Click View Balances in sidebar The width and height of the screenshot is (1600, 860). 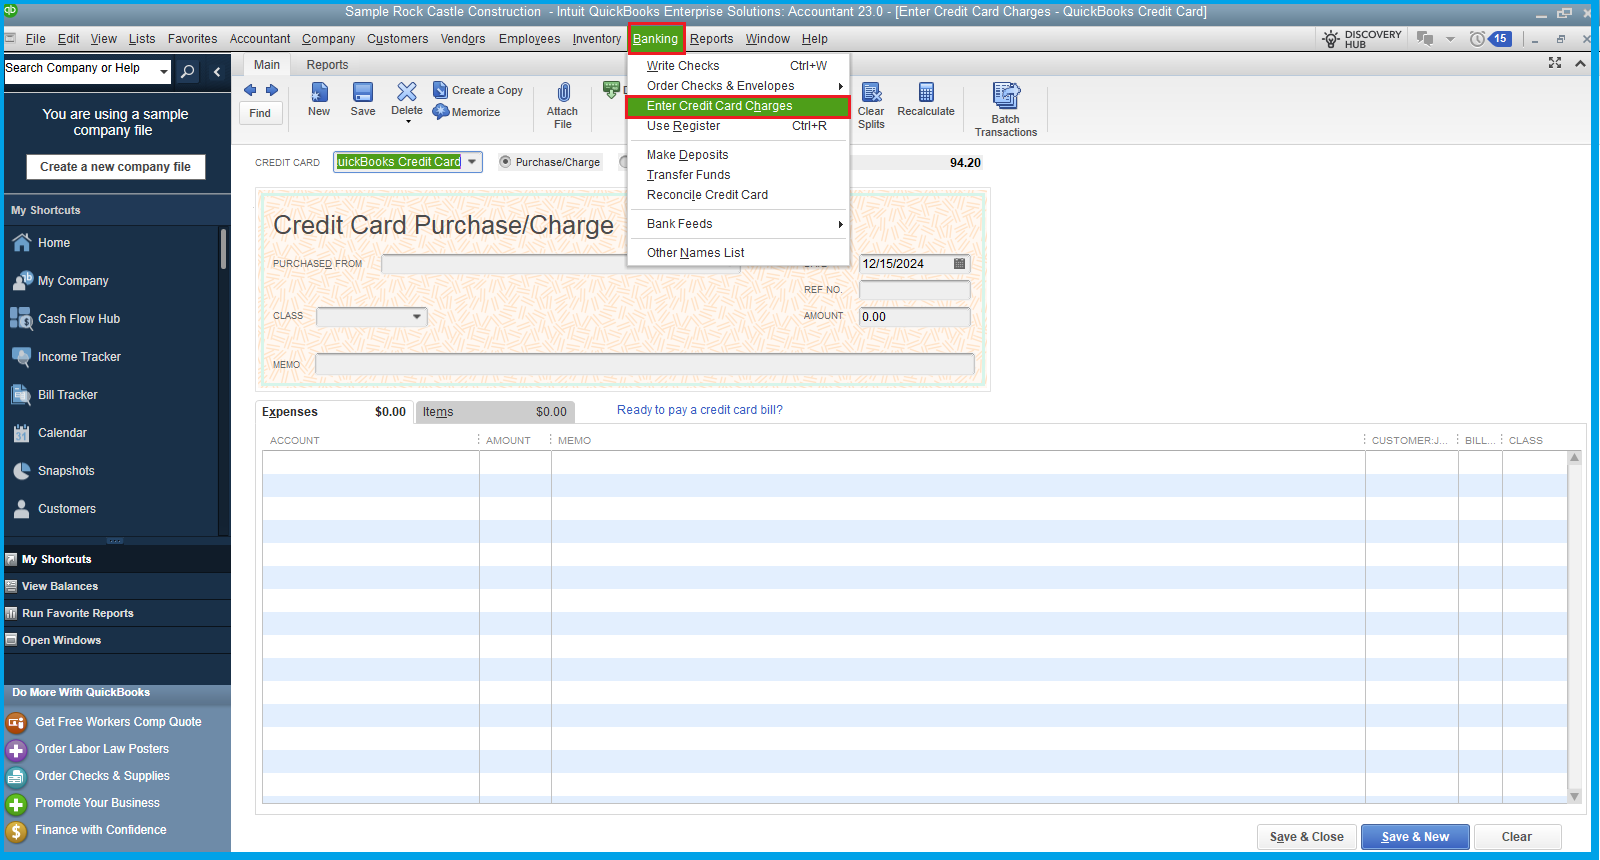click(x=117, y=586)
